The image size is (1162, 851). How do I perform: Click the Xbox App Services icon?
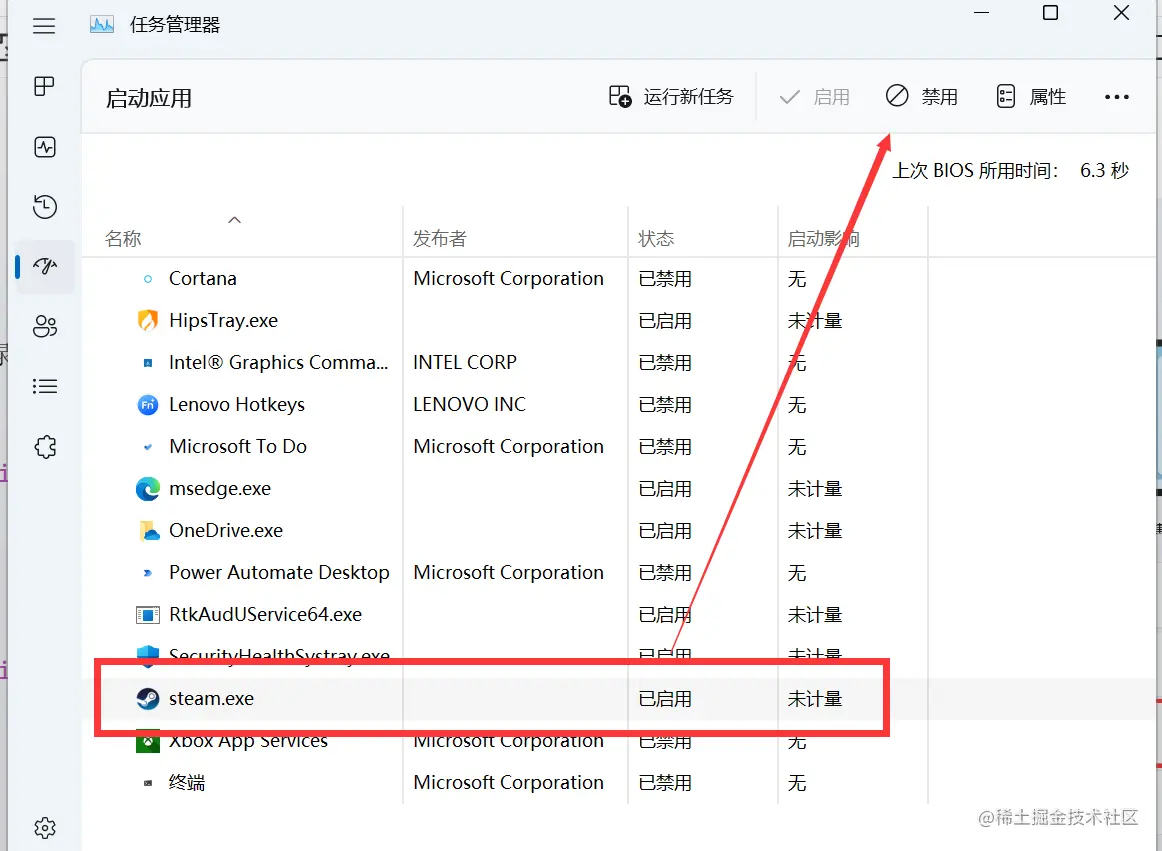[x=147, y=743]
